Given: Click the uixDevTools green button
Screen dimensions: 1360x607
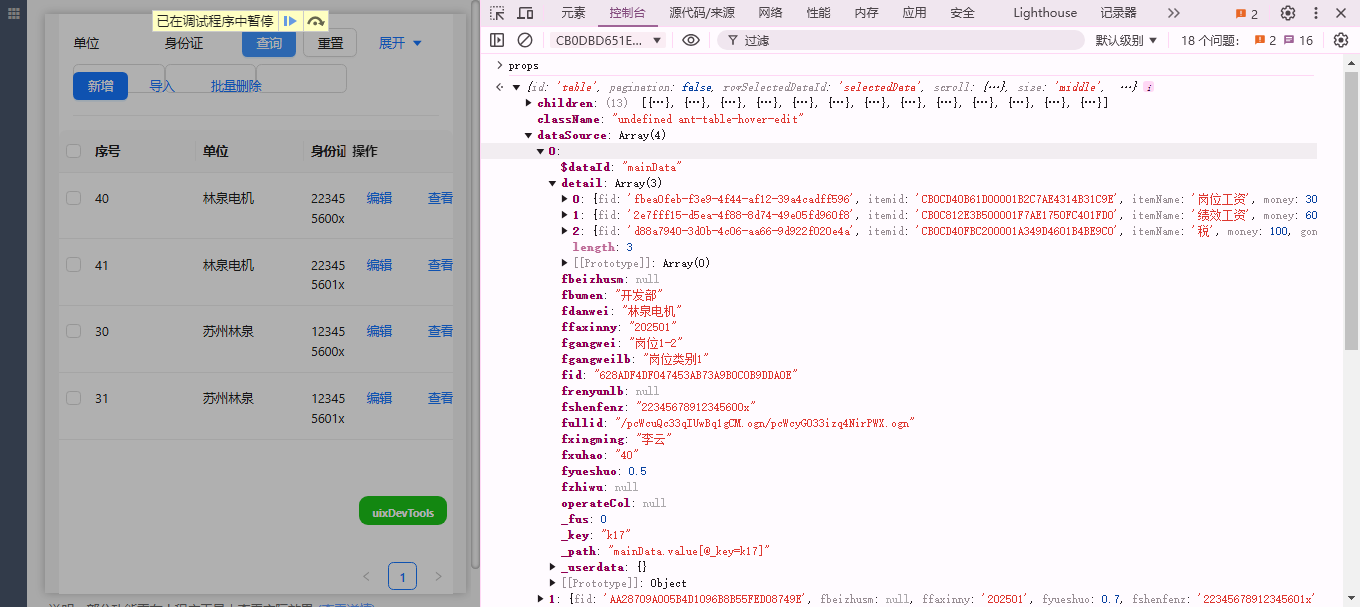Looking at the screenshot, I should pos(403,512).
